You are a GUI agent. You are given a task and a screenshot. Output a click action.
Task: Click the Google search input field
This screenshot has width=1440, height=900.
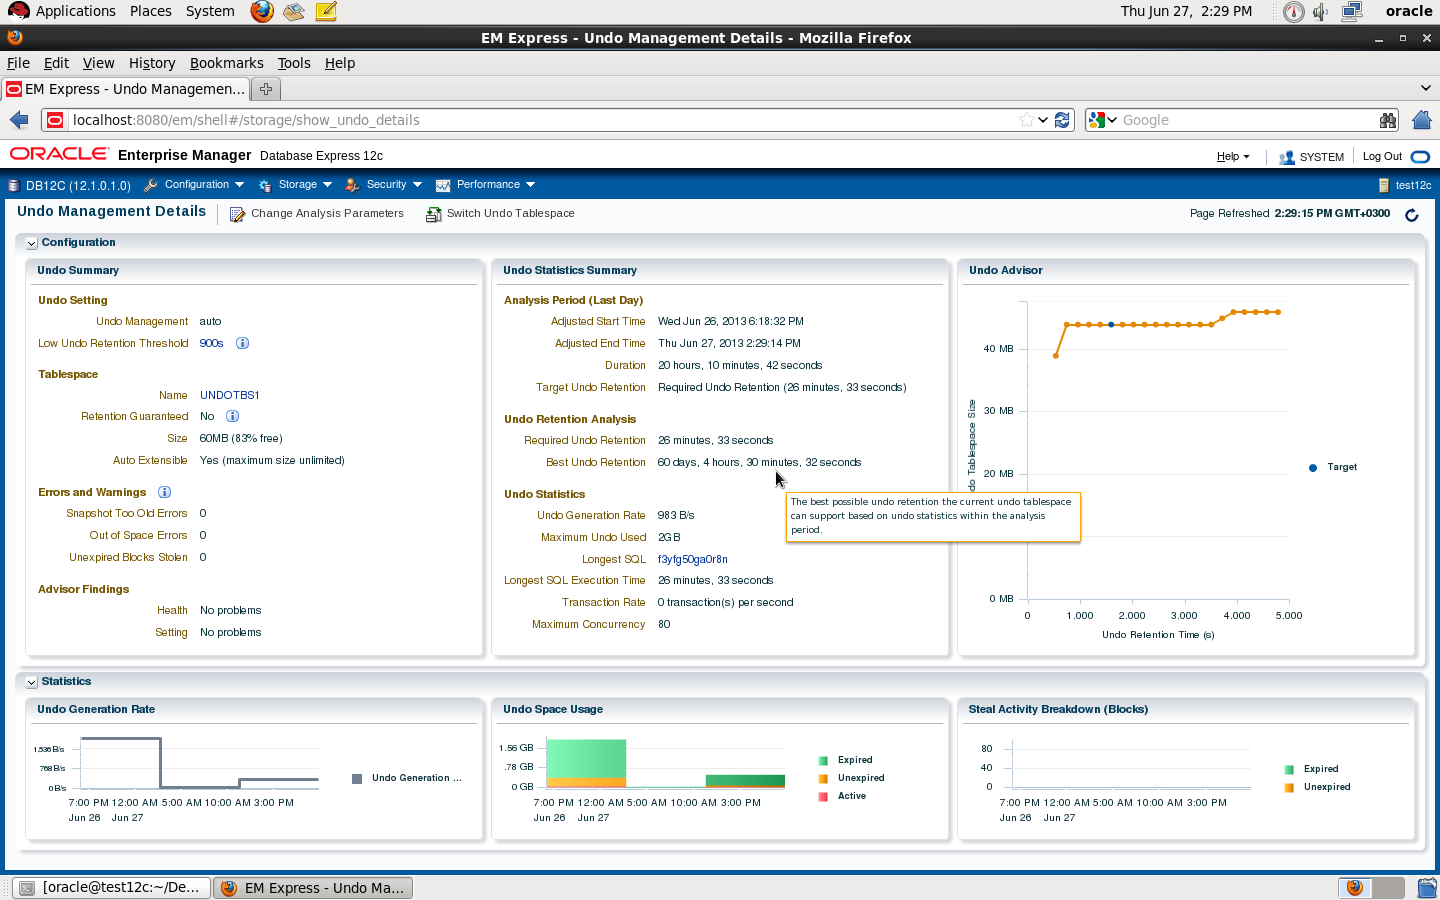1245,120
